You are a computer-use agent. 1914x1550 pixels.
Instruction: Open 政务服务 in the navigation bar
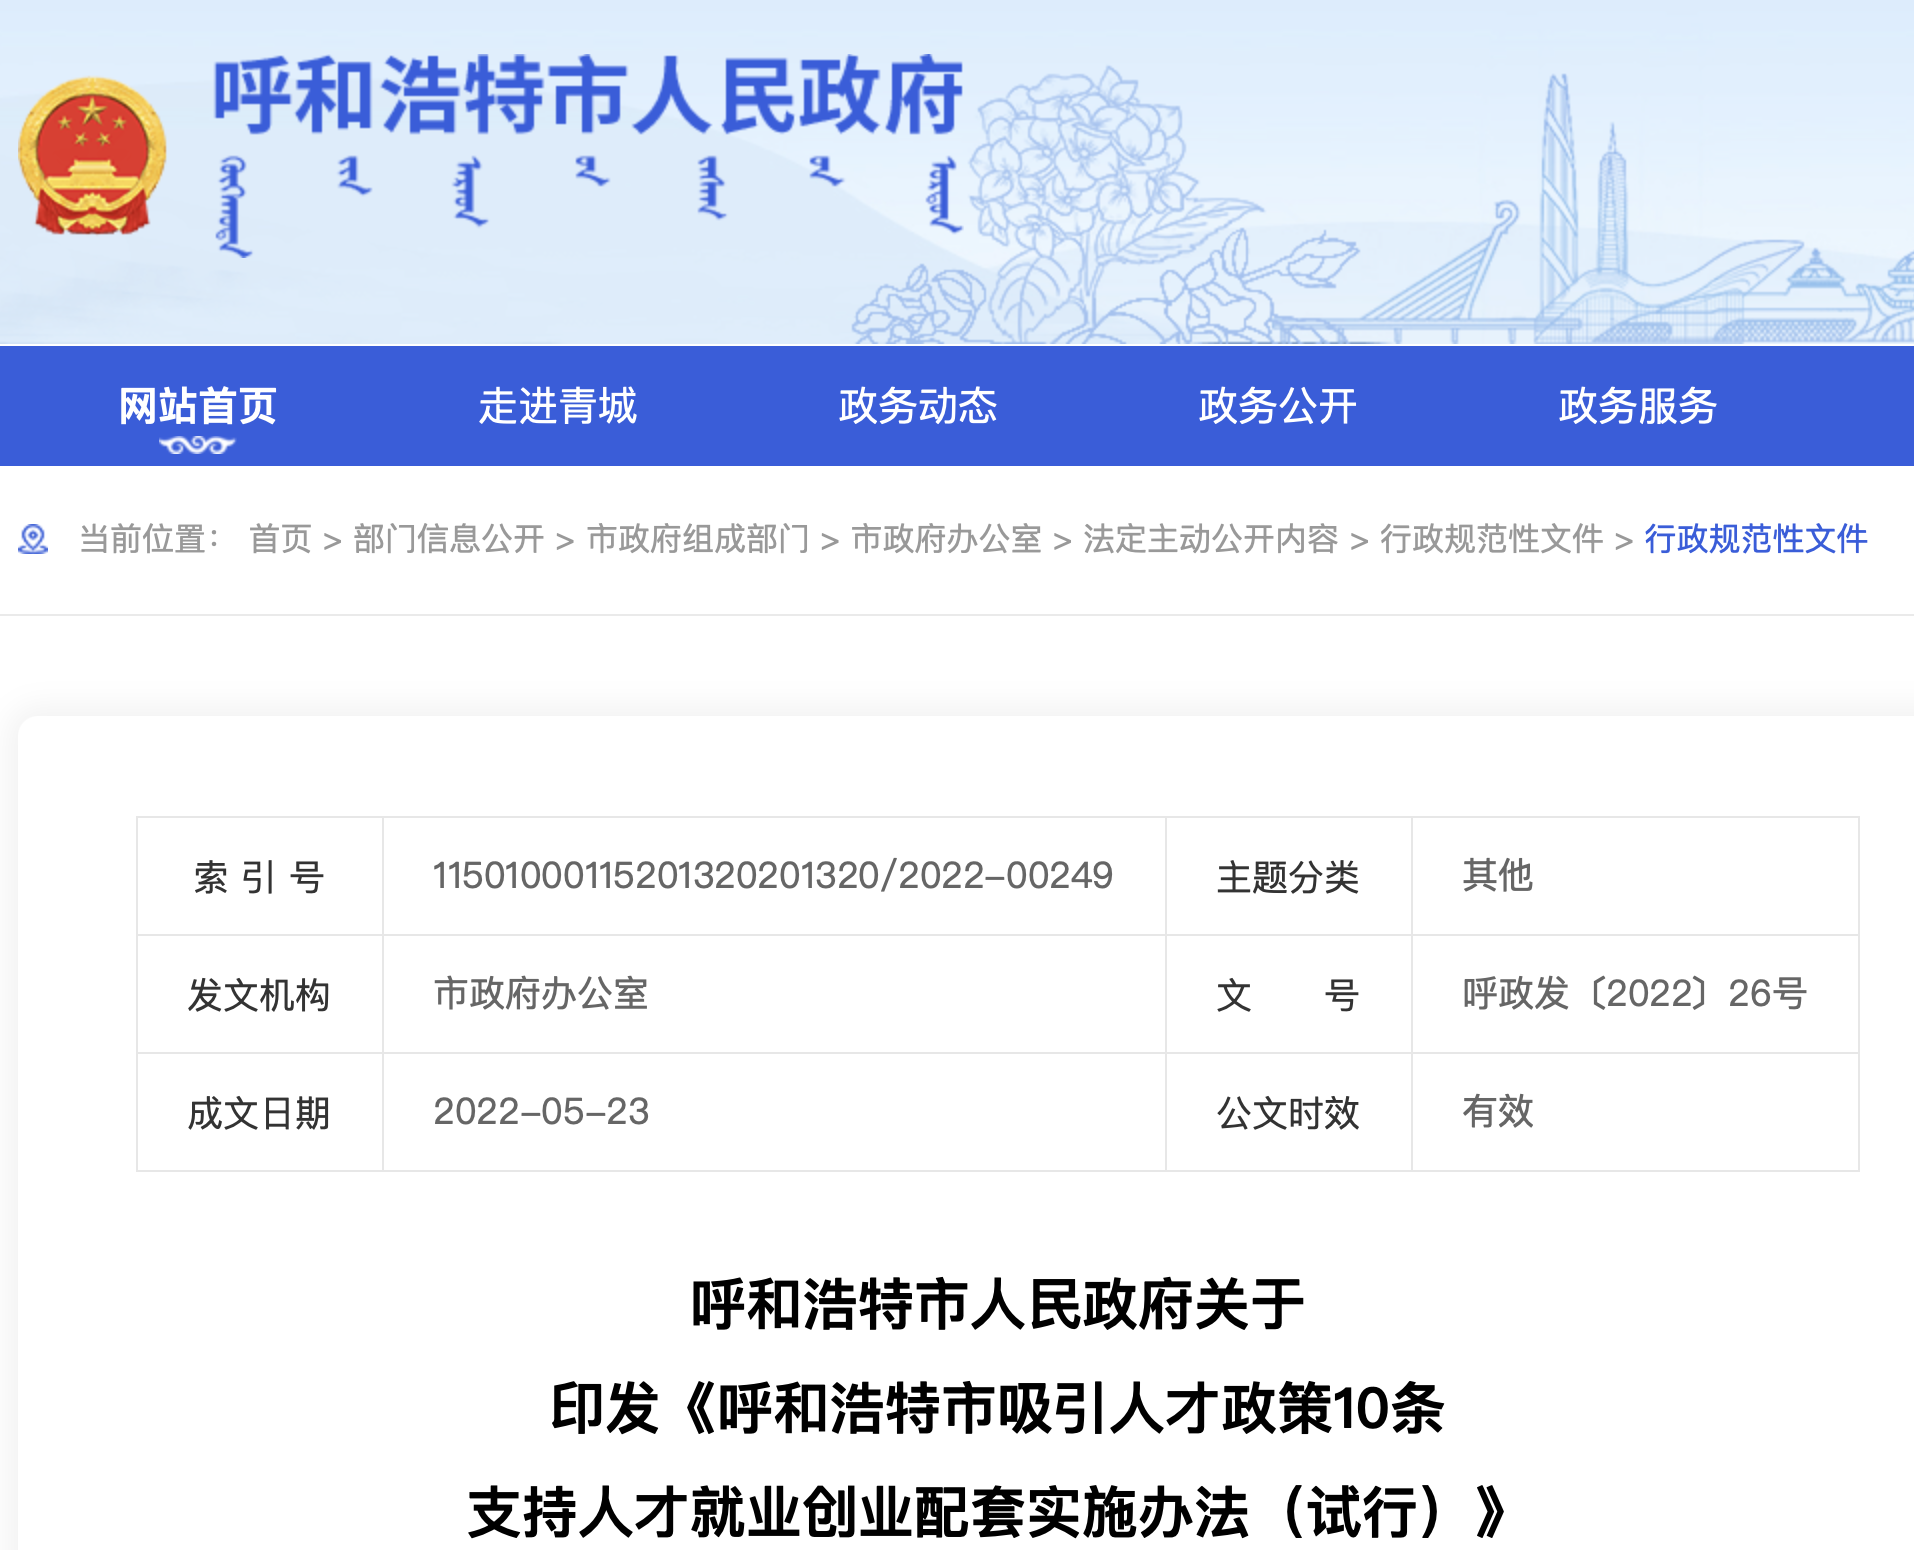pos(1637,406)
